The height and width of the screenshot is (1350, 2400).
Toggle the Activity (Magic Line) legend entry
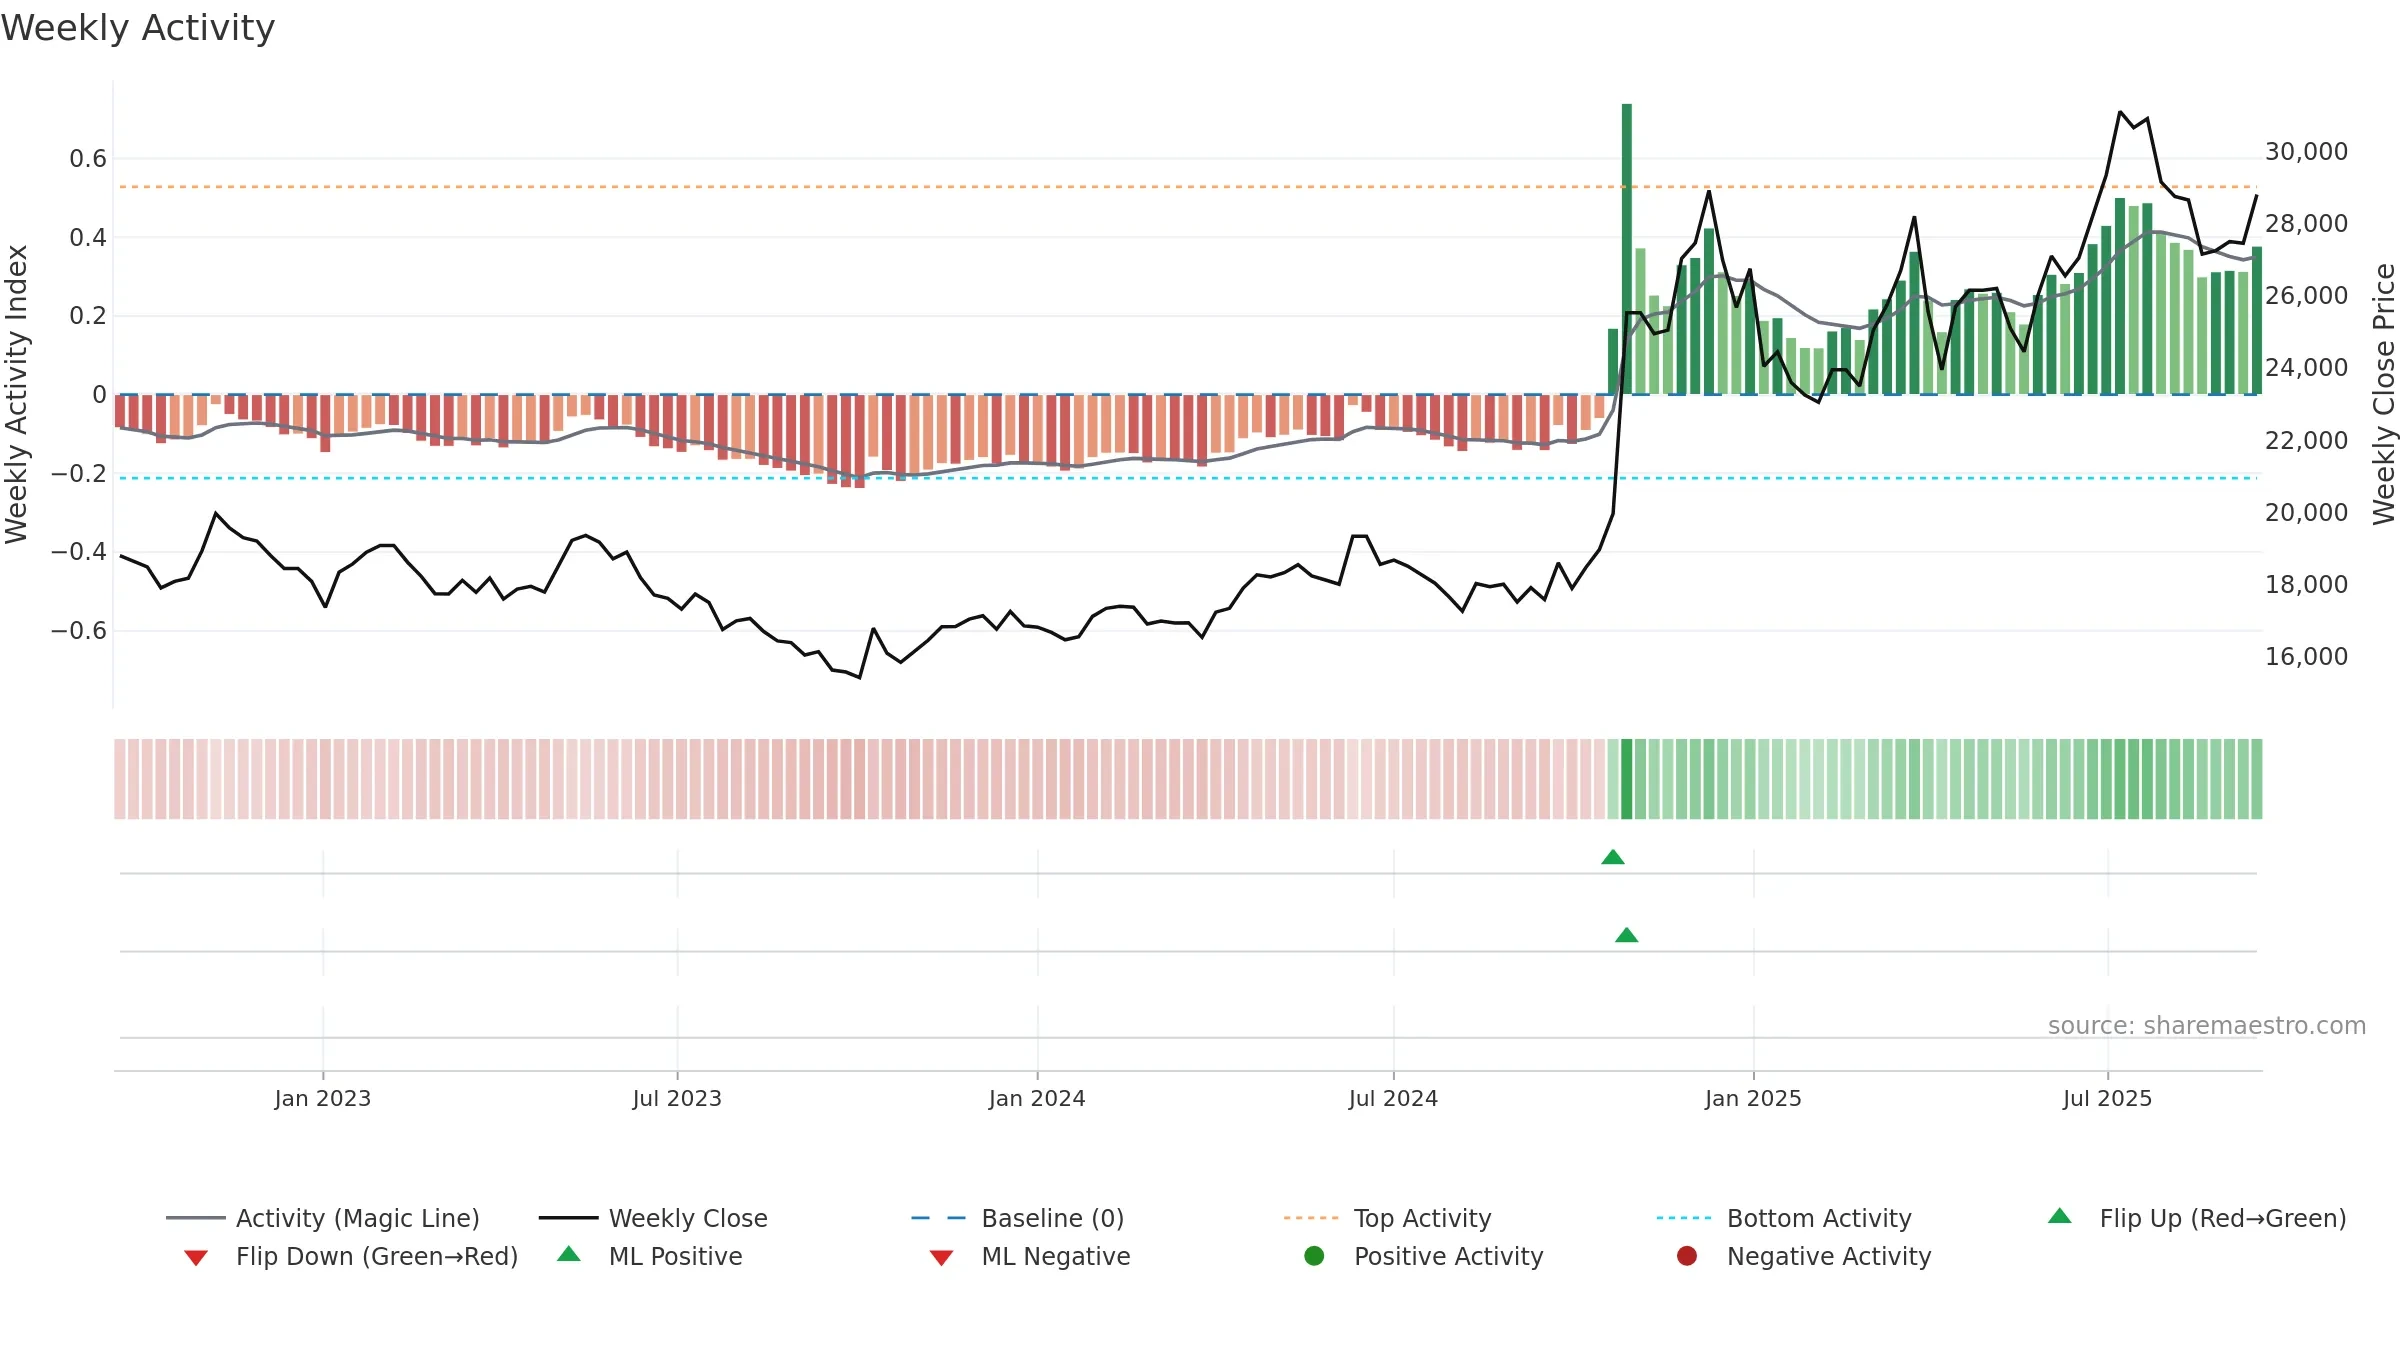pyautogui.click(x=323, y=1218)
